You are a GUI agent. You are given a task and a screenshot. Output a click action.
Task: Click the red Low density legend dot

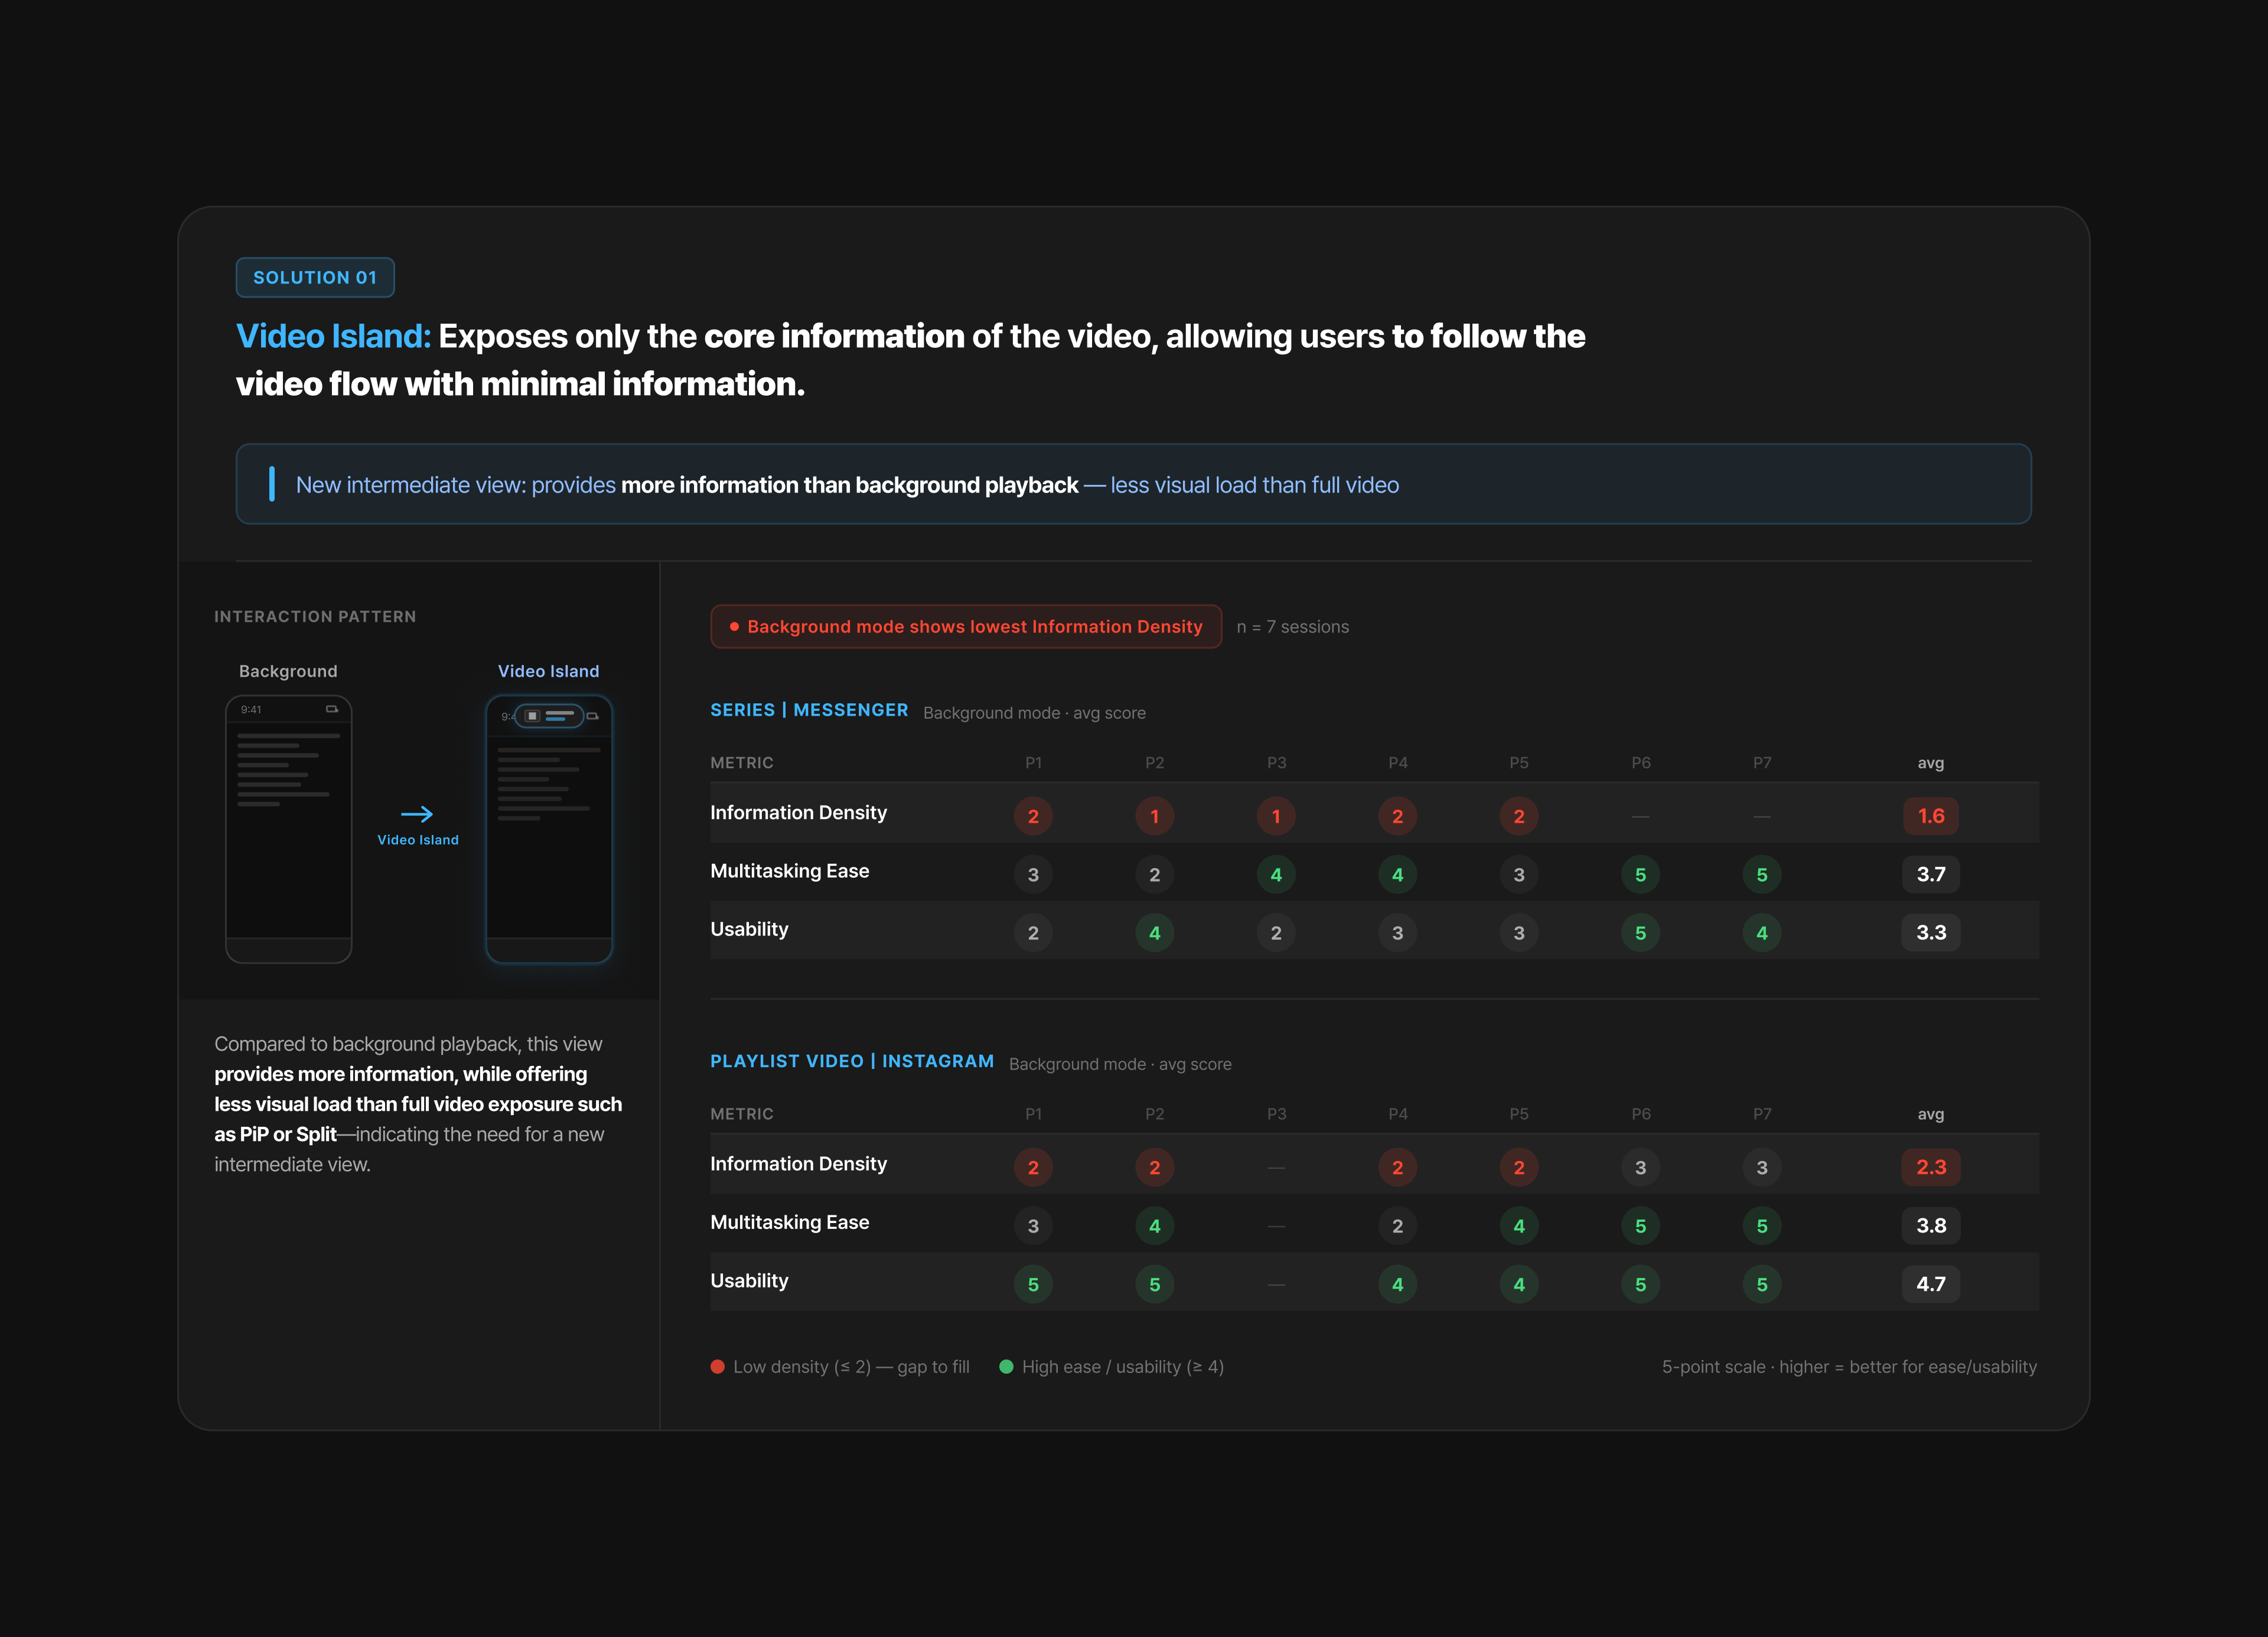coord(717,1367)
